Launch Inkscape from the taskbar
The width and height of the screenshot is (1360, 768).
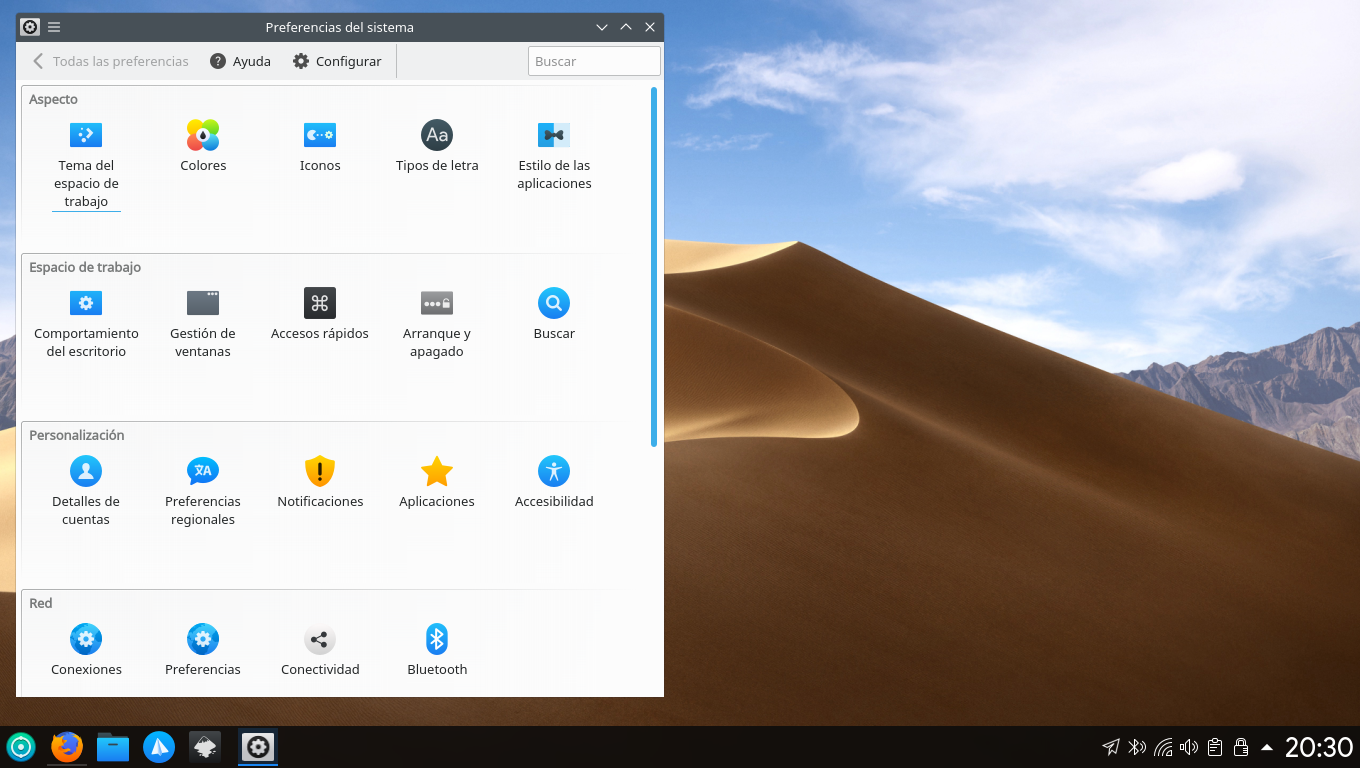tap(205, 747)
